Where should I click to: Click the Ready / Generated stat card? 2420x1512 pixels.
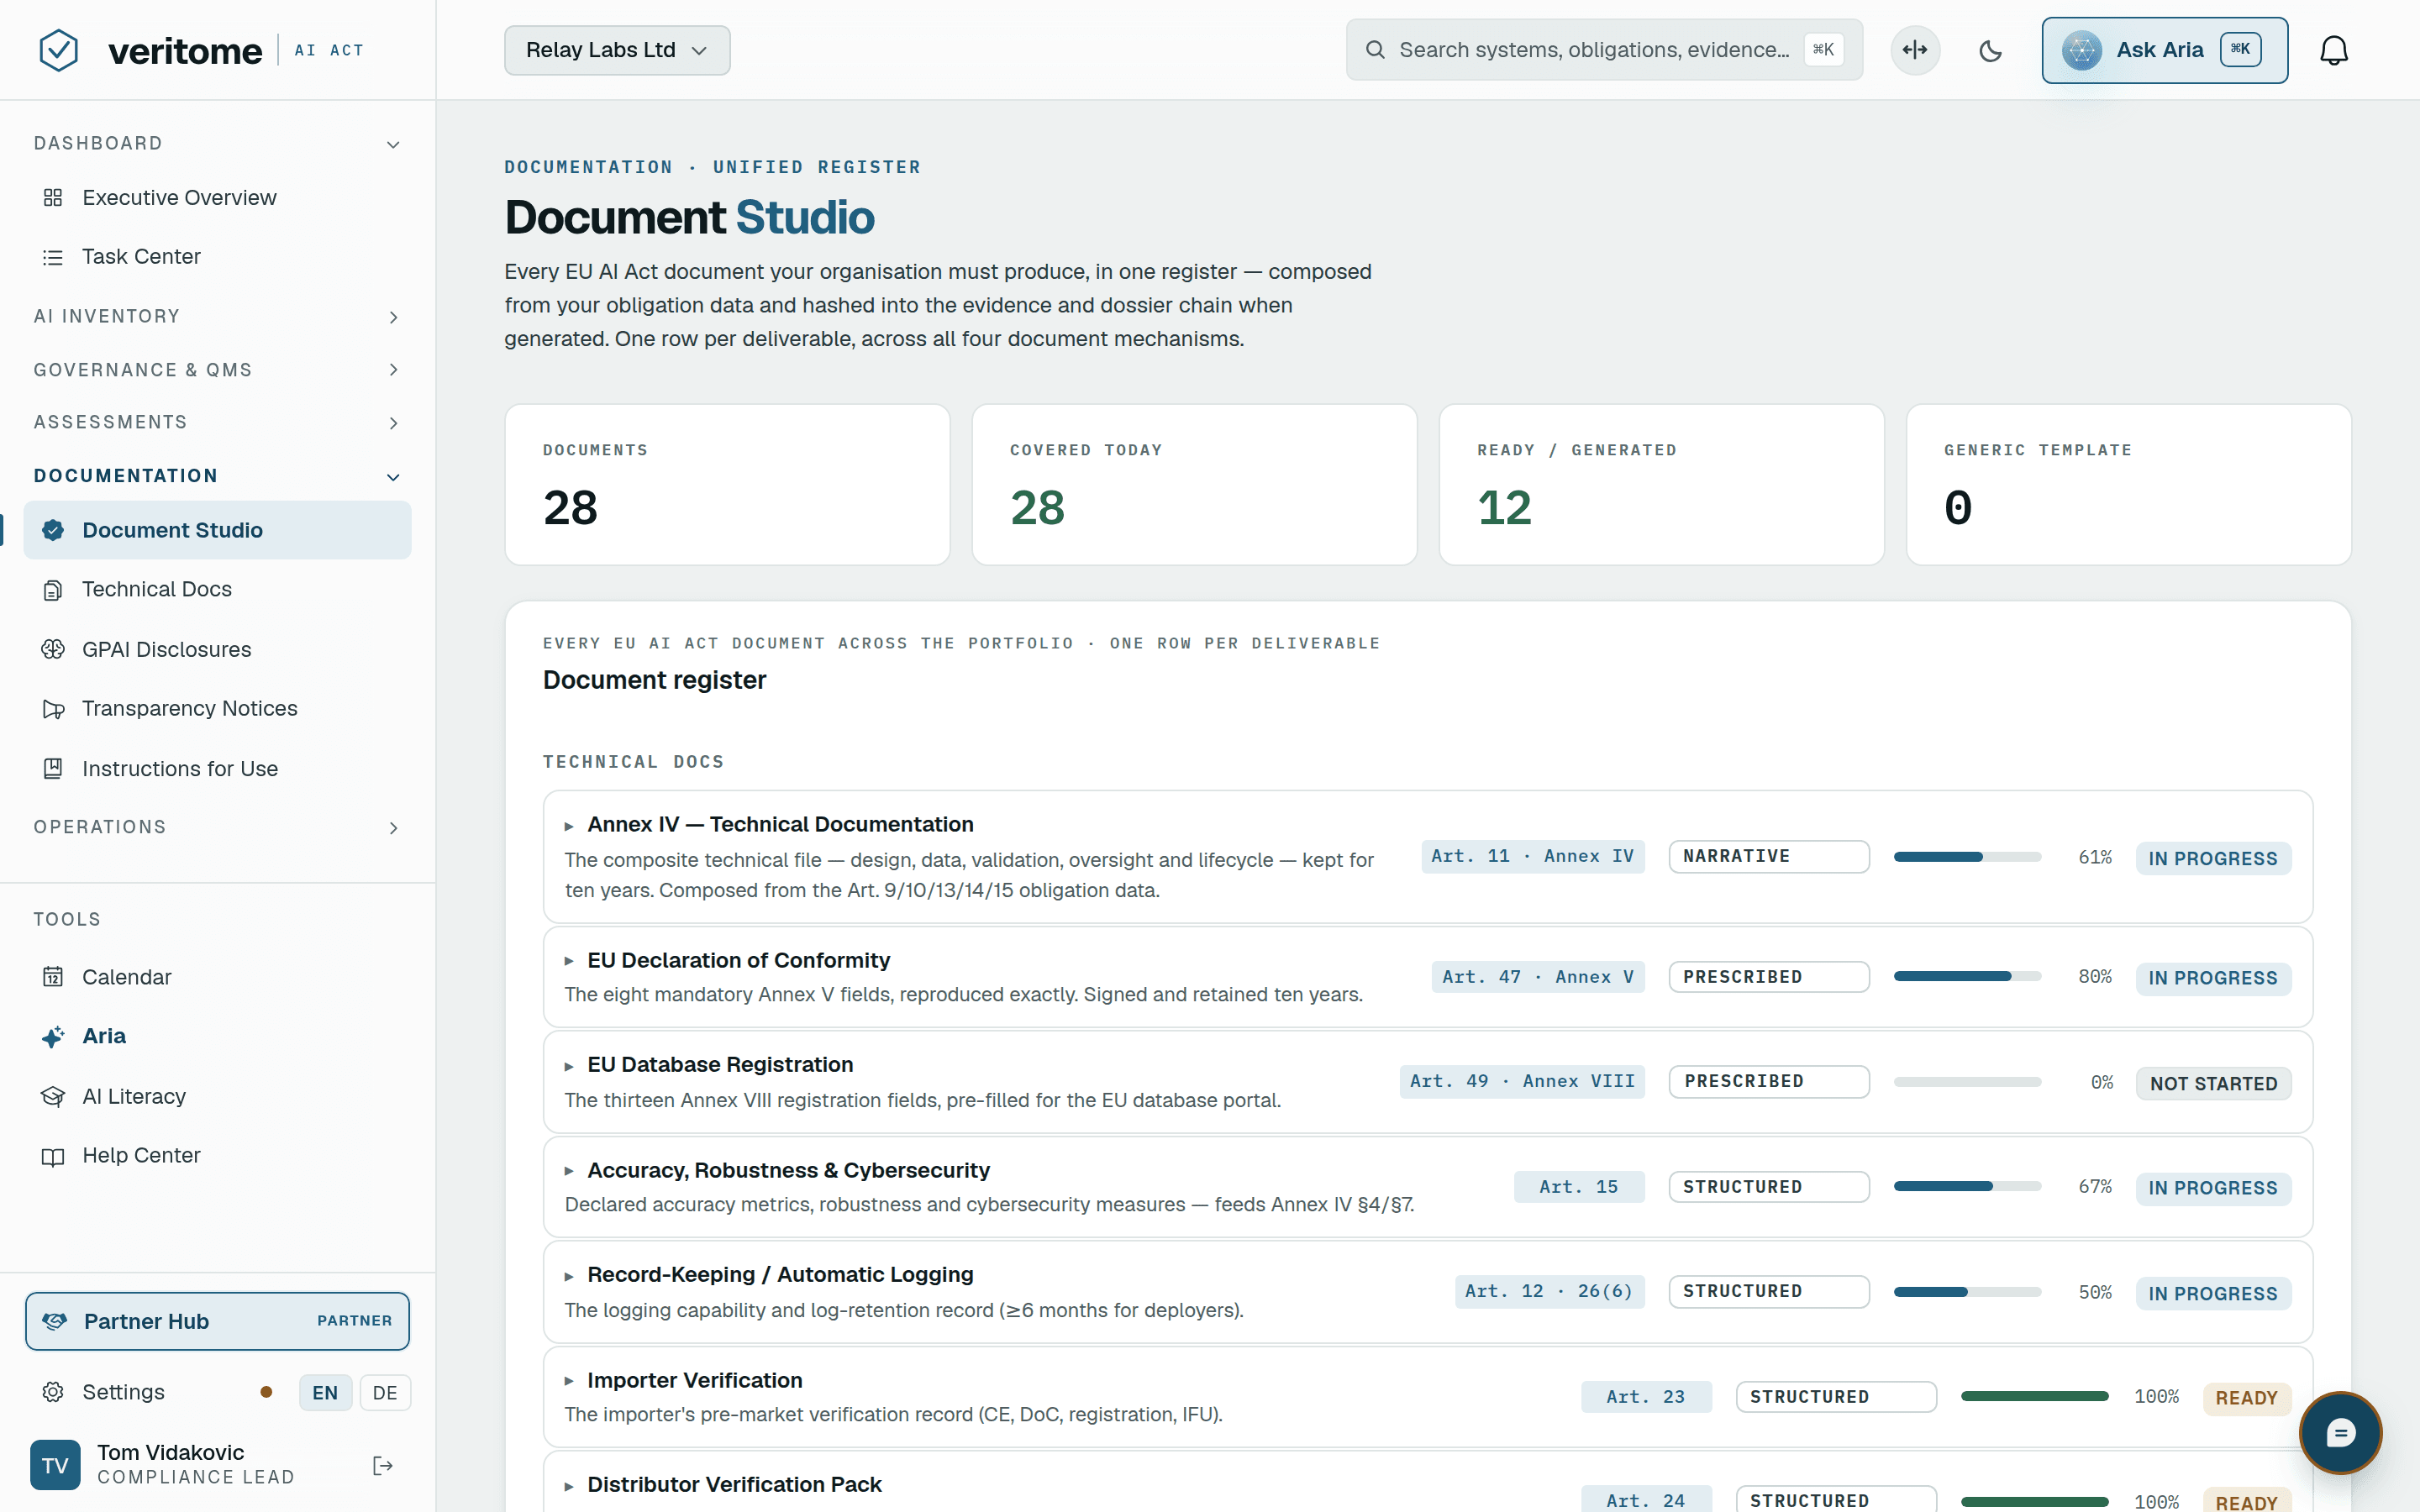pyautogui.click(x=1661, y=485)
